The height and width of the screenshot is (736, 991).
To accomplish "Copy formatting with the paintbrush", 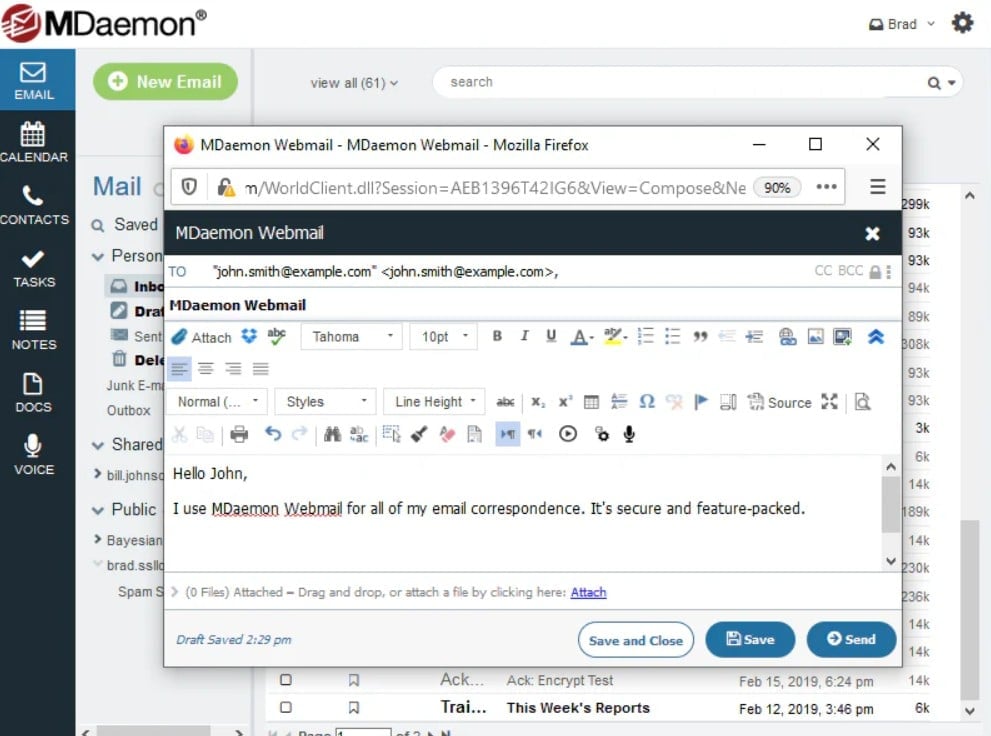I will tap(418, 434).
